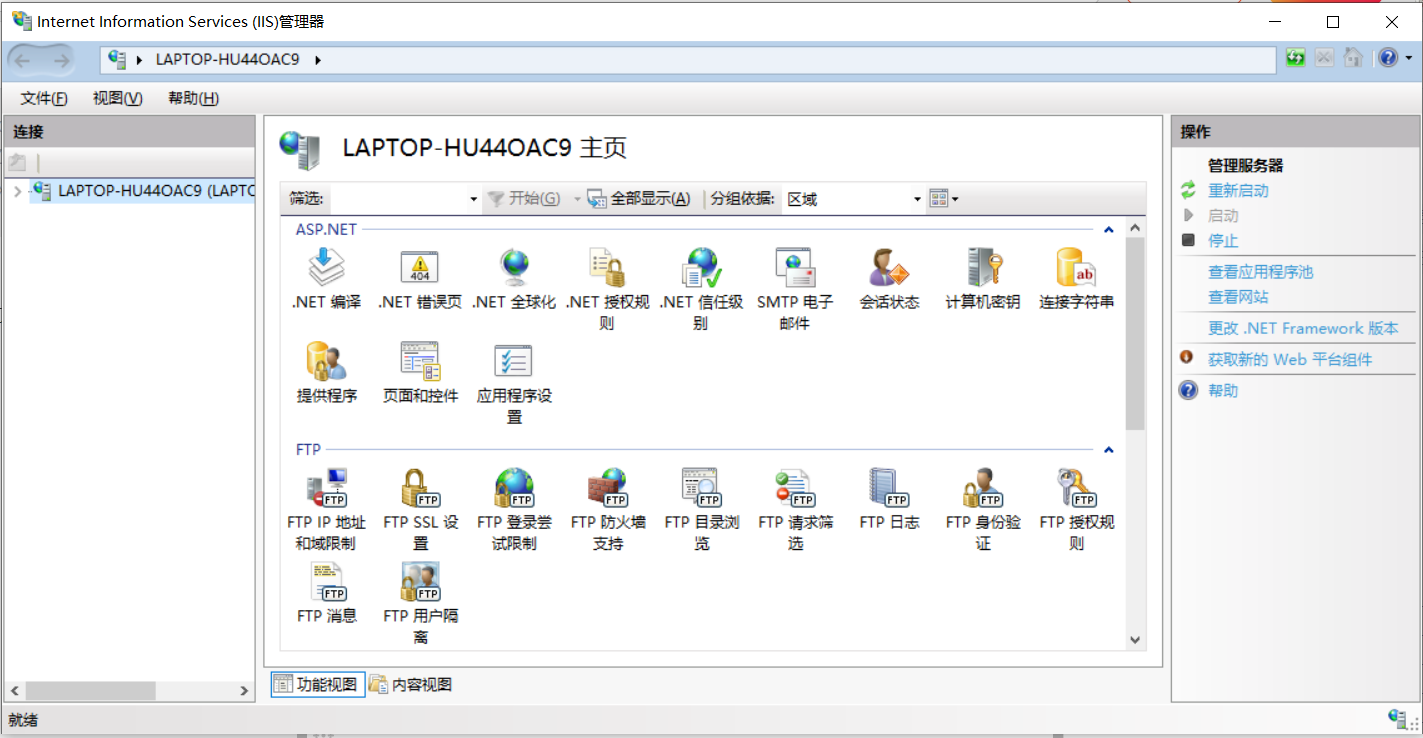Viewport: 1423px width, 738px height.
Task: Open the 会话状态 feature icon
Action: (x=889, y=279)
